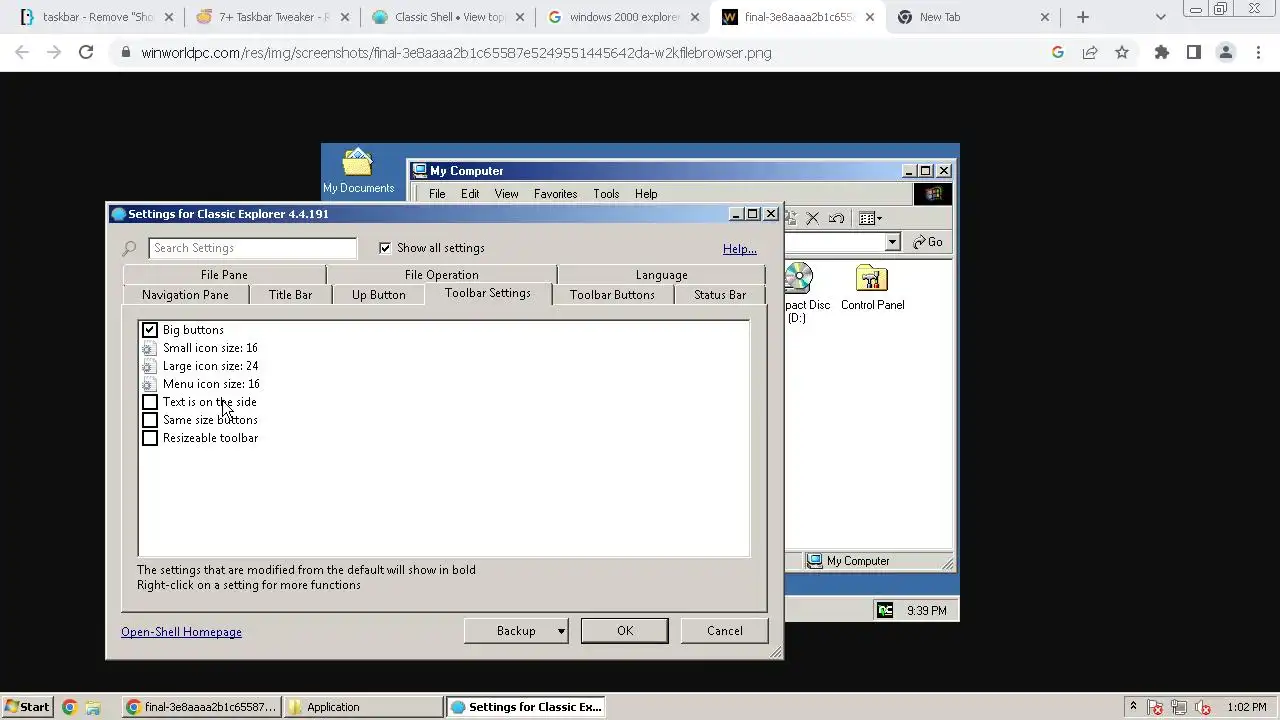This screenshot has width=1280, height=720.
Task: Open a new browser tab with plus
Action: [x=1083, y=17]
